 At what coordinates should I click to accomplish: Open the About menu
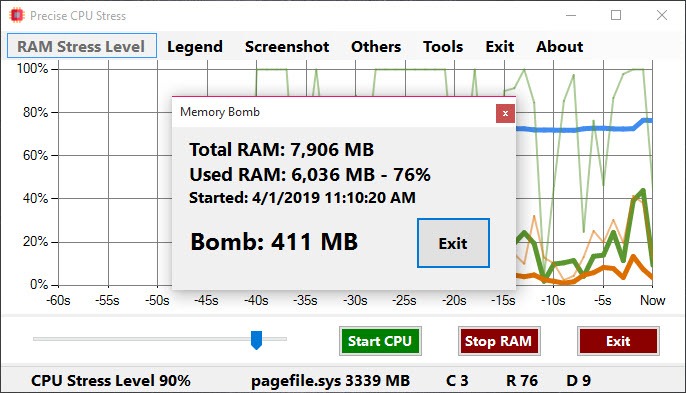(x=560, y=46)
